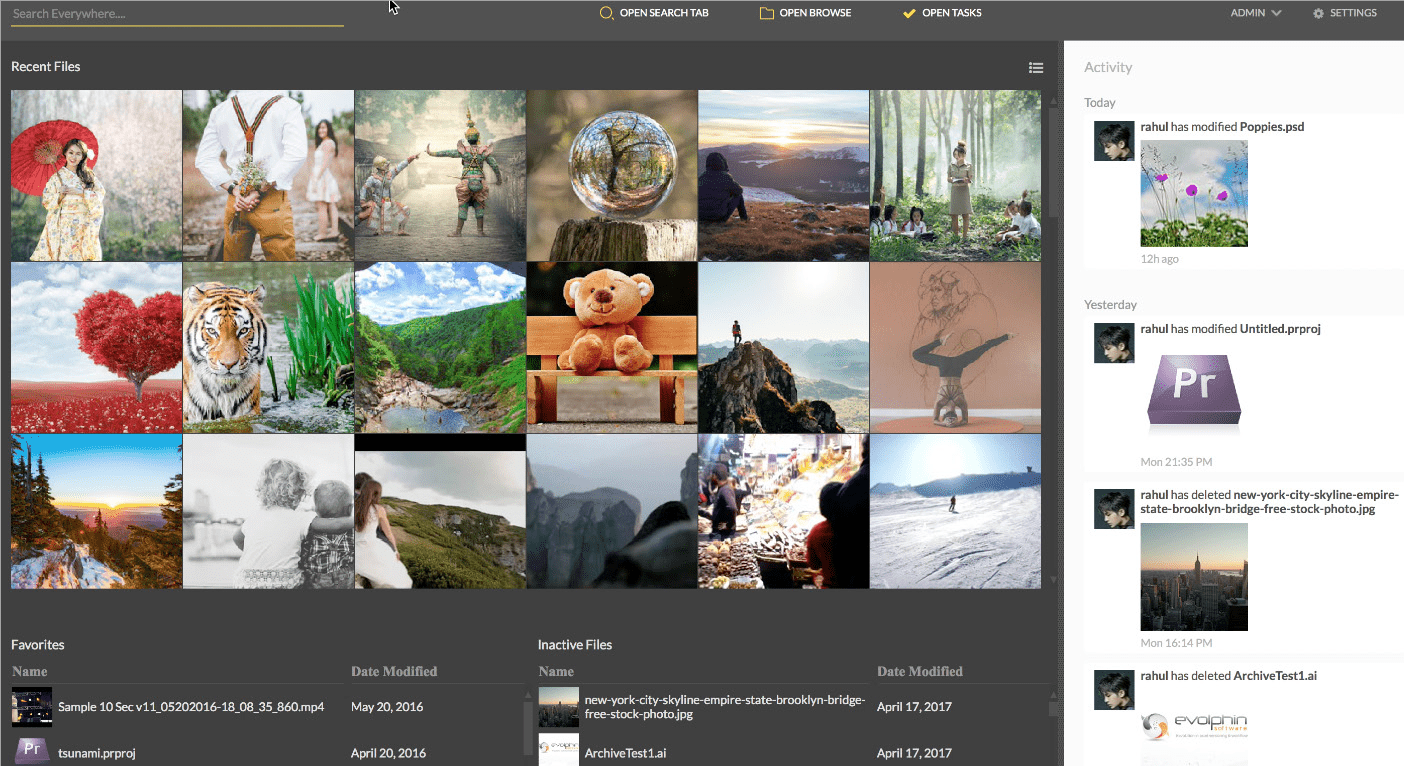
Task: Click the tsunami.prproj Premiere icon
Action: (x=32, y=750)
